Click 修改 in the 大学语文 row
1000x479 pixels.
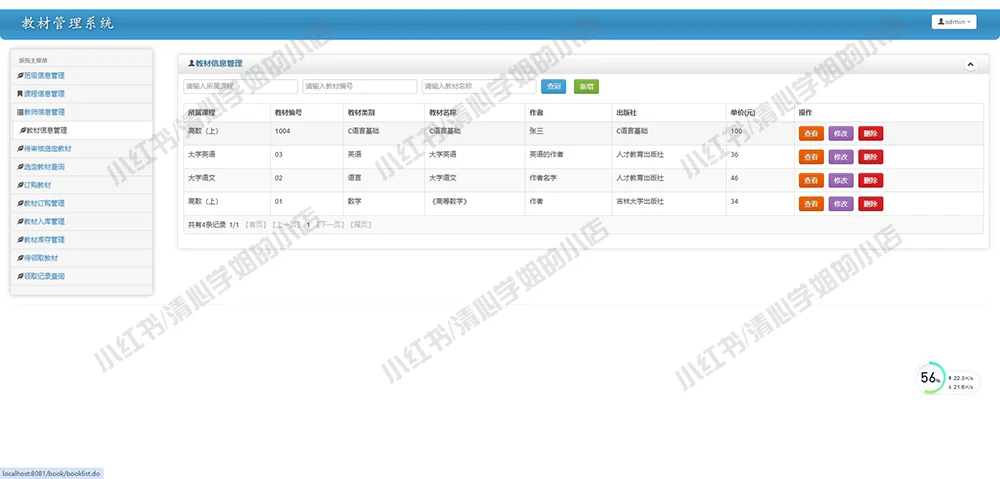tap(841, 181)
